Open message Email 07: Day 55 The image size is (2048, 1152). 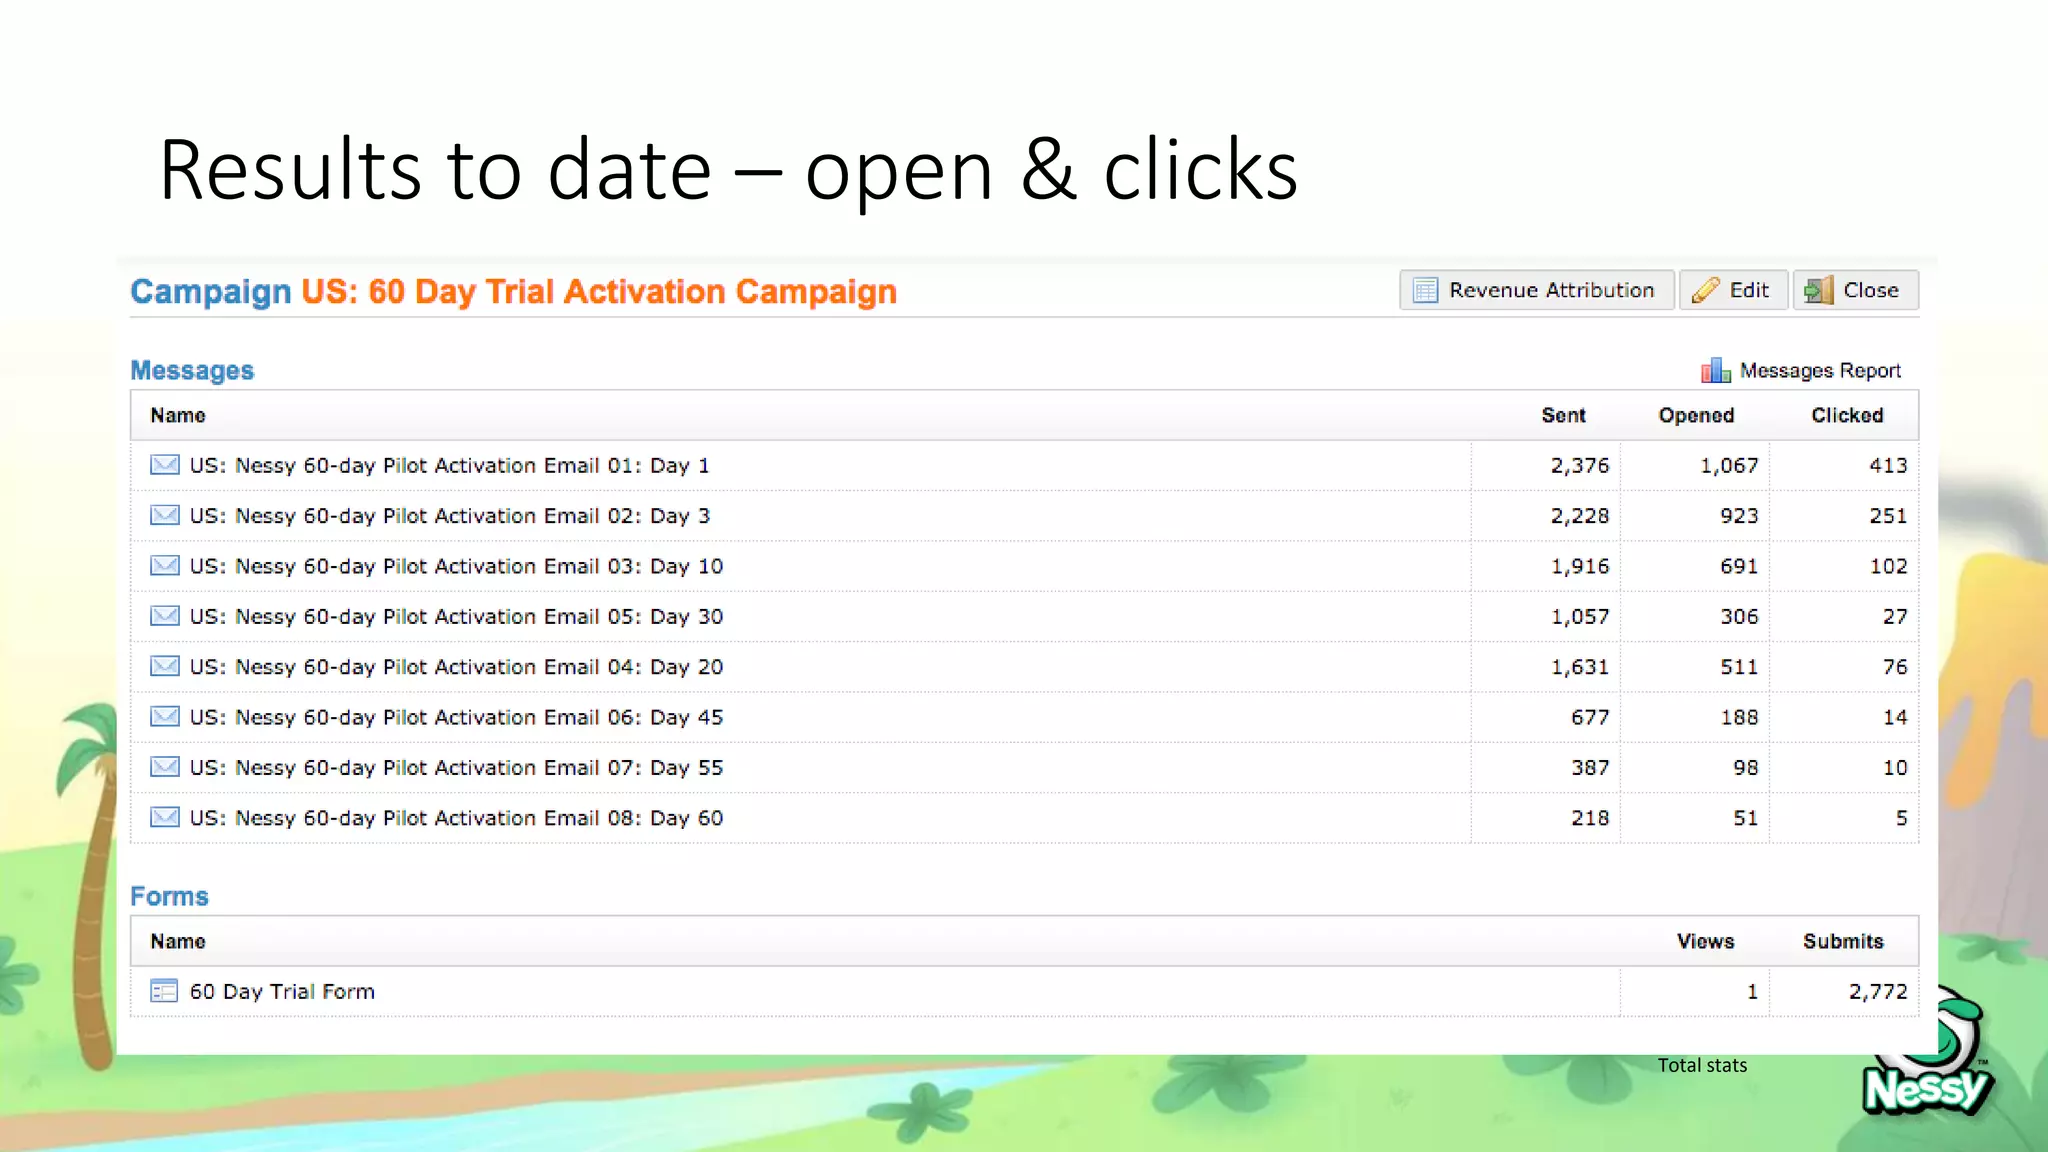tap(456, 768)
